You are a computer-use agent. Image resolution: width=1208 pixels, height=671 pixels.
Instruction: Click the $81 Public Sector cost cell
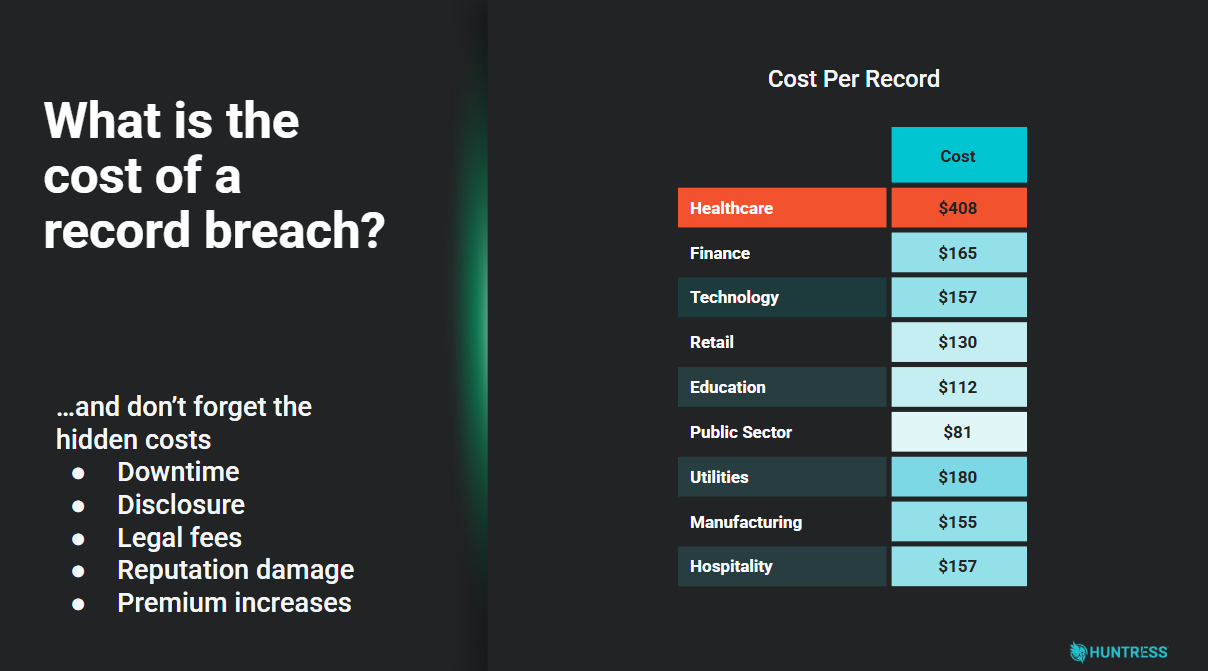tap(959, 432)
